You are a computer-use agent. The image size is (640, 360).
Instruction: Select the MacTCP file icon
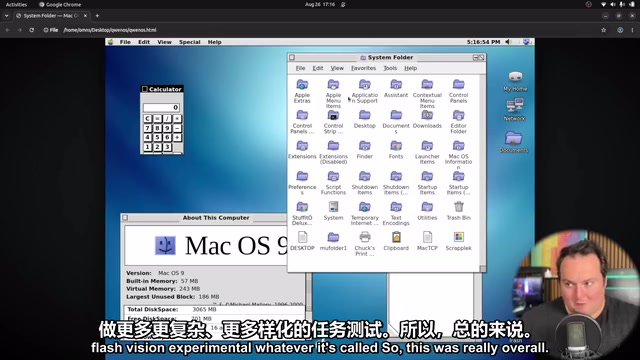pos(427,238)
